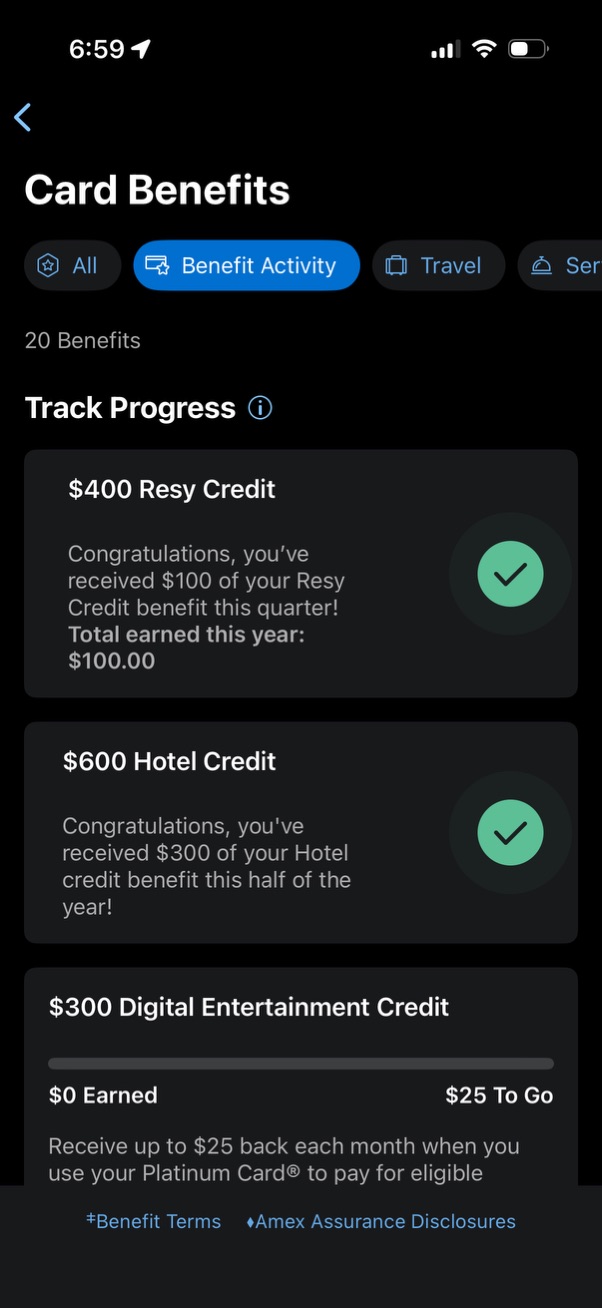View the Amex Assurance Disclosures
This screenshot has height=1308, width=602.
(380, 1221)
